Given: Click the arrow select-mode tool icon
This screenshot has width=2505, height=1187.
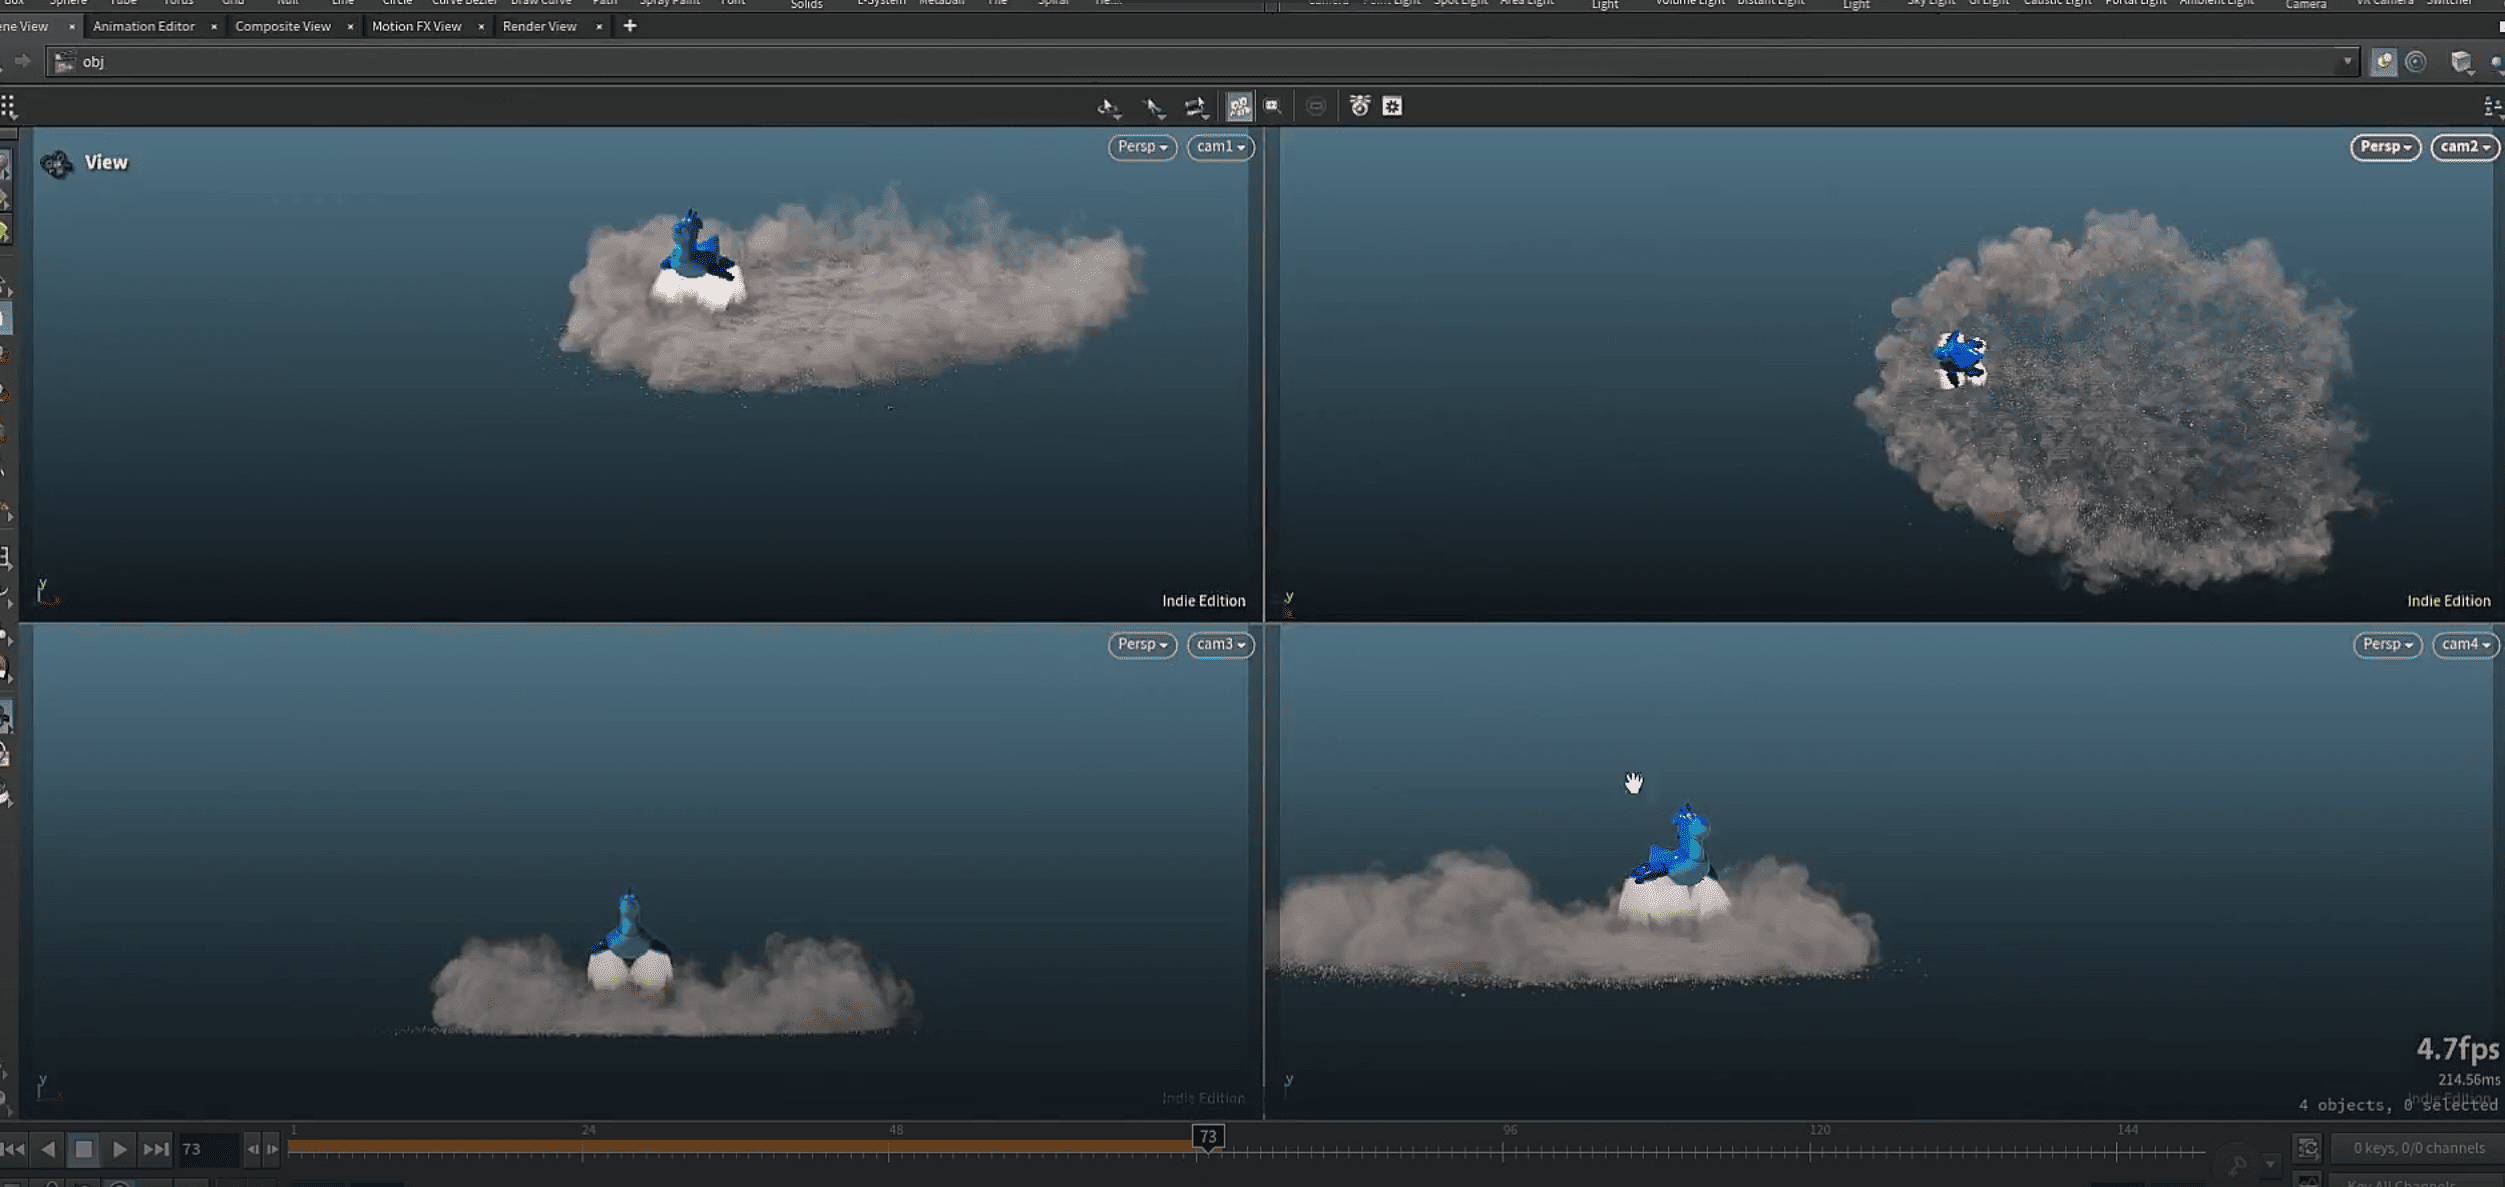Looking at the screenshot, I should pos(1153,106).
